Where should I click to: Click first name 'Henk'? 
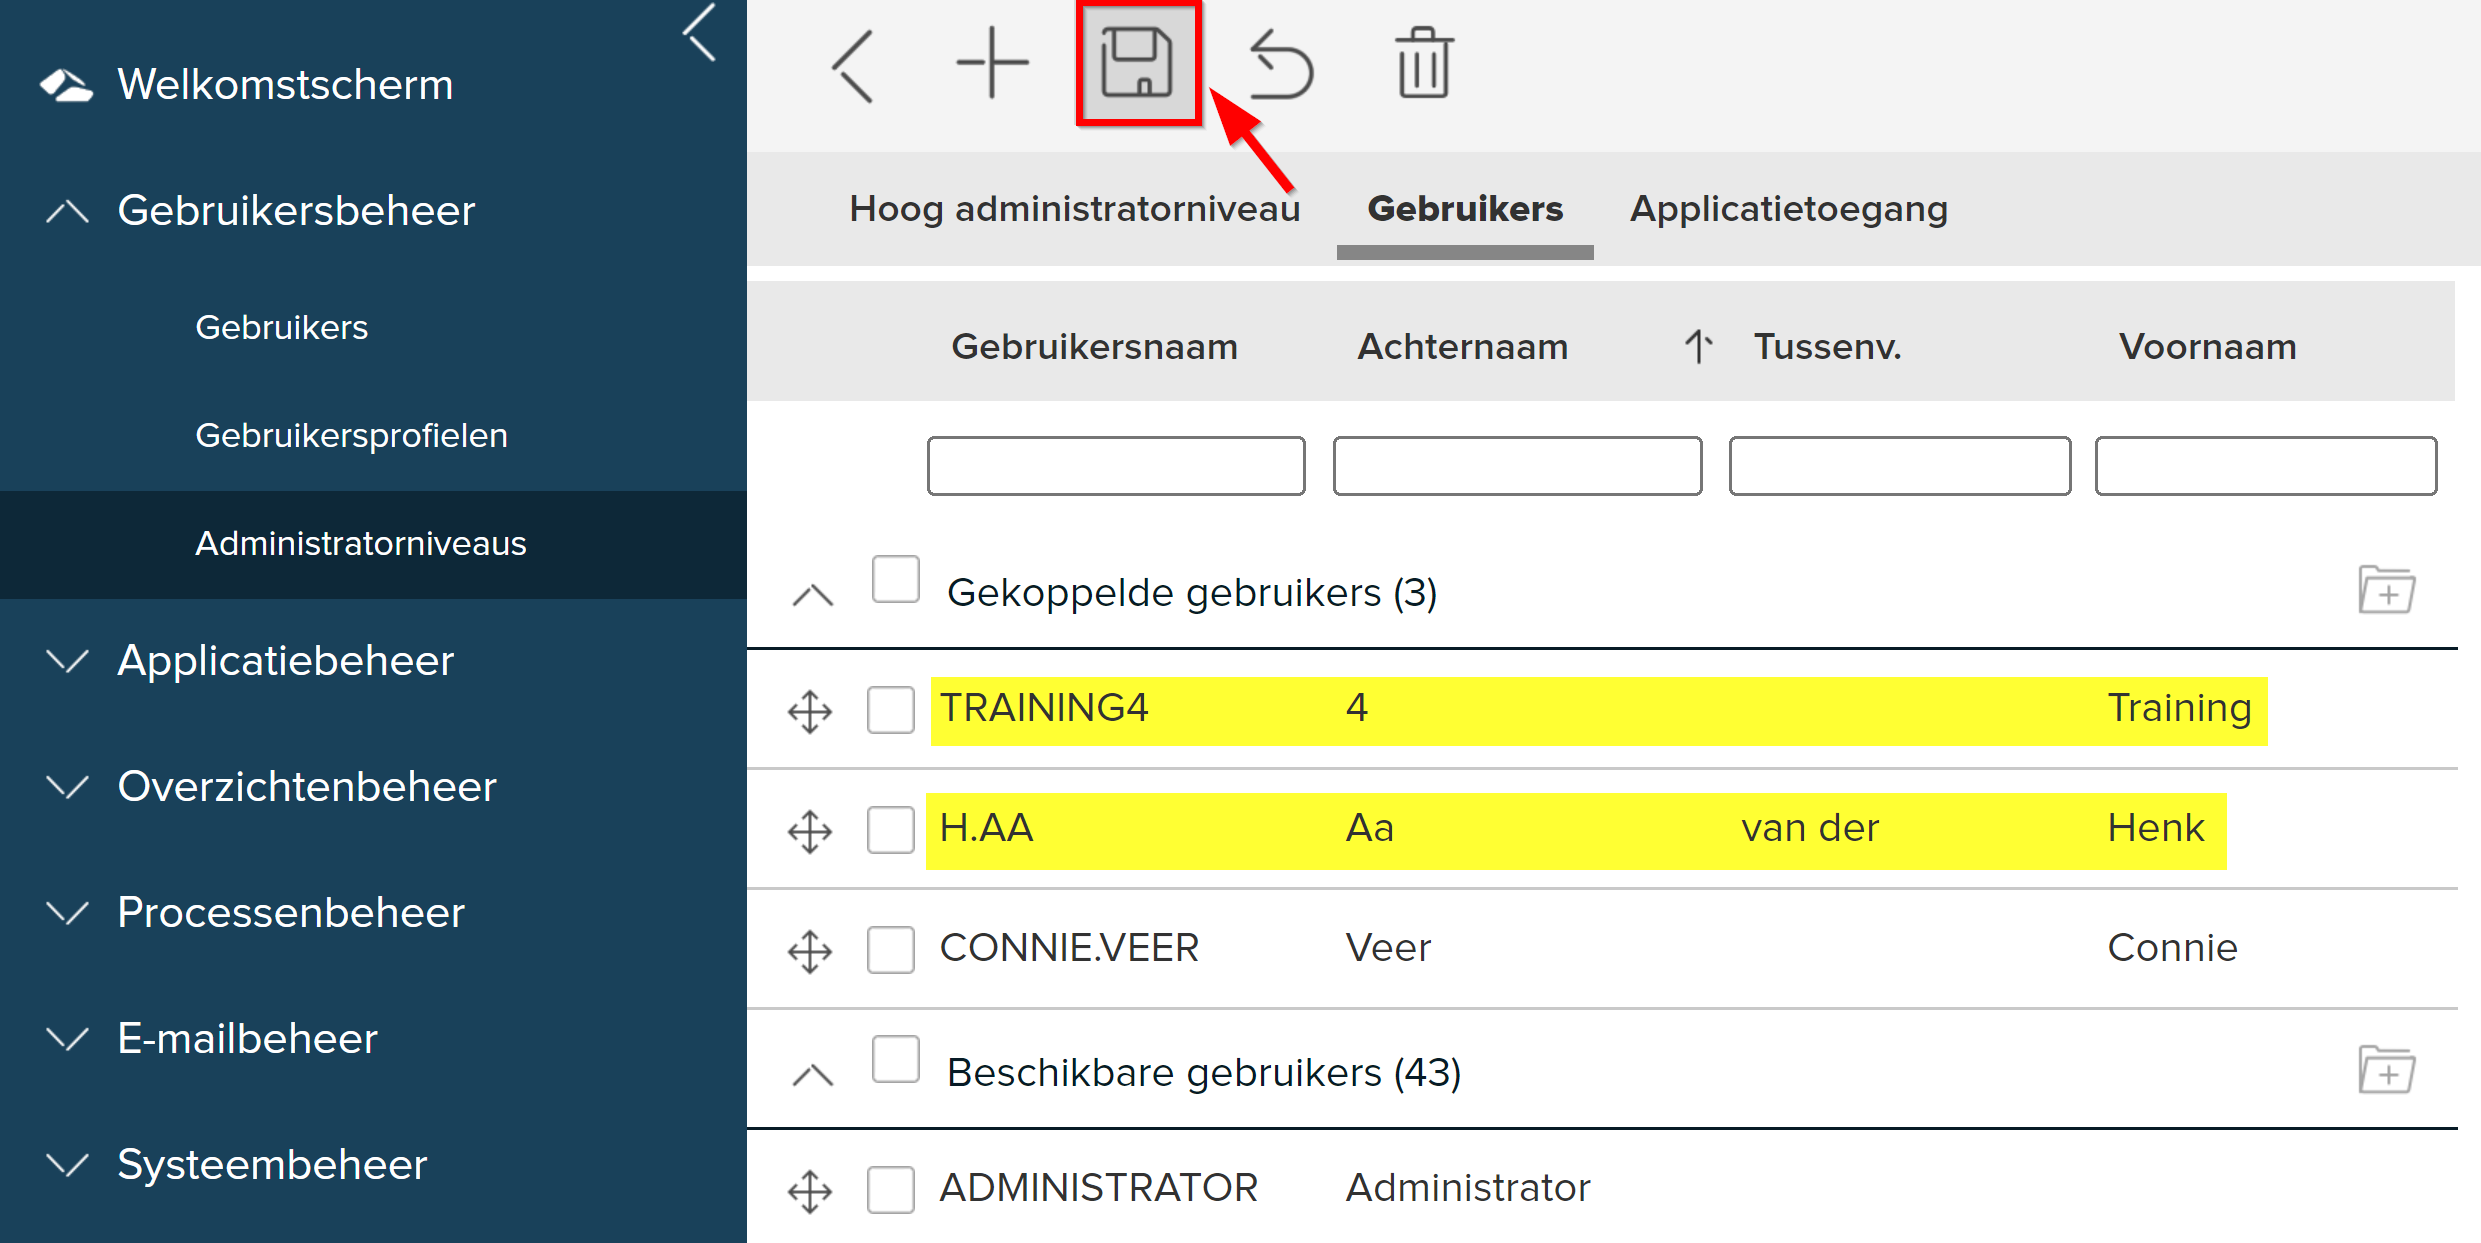pyautogui.click(x=2156, y=828)
